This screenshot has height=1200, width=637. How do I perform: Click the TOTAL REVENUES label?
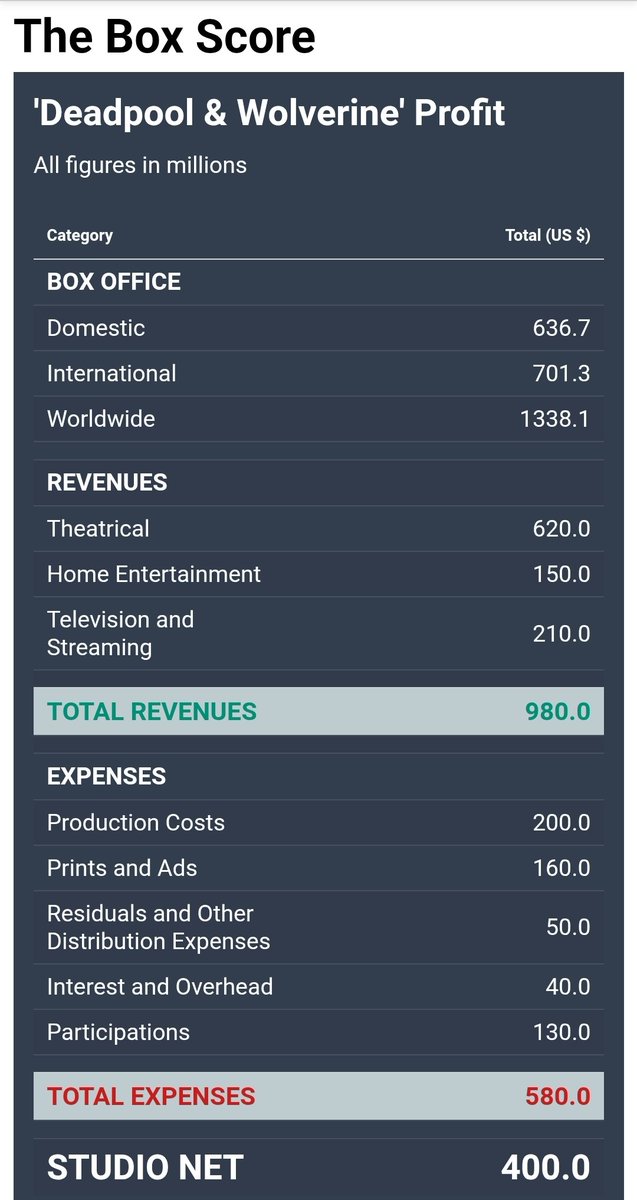point(152,712)
